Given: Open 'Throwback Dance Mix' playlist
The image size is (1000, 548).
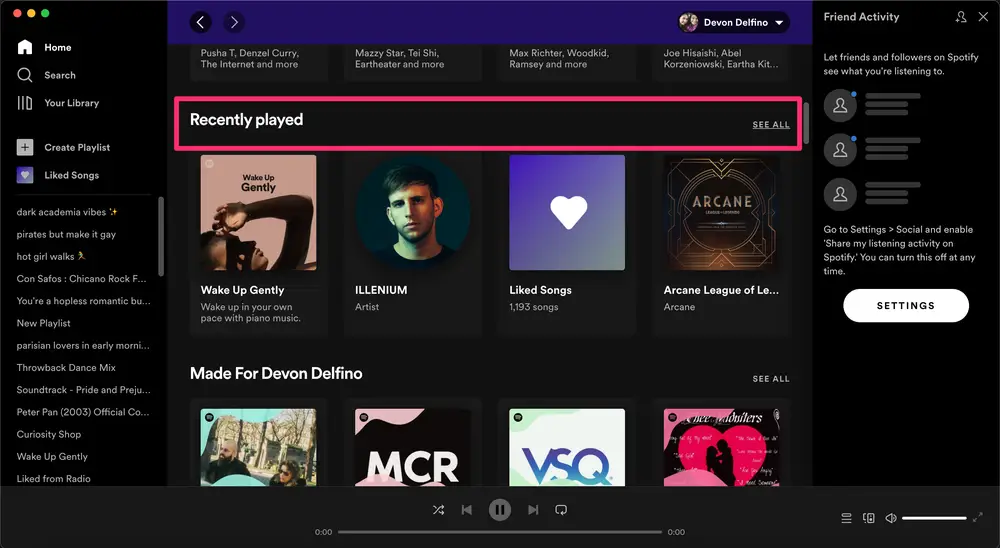Looking at the screenshot, I should point(66,367).
